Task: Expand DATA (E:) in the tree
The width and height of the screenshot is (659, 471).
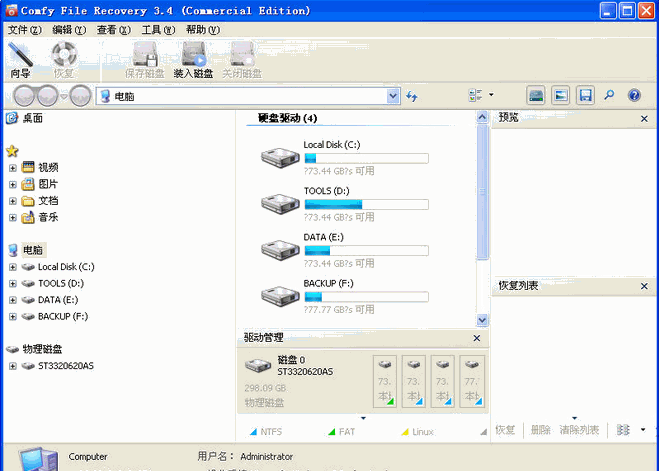Action: point(13,300)
